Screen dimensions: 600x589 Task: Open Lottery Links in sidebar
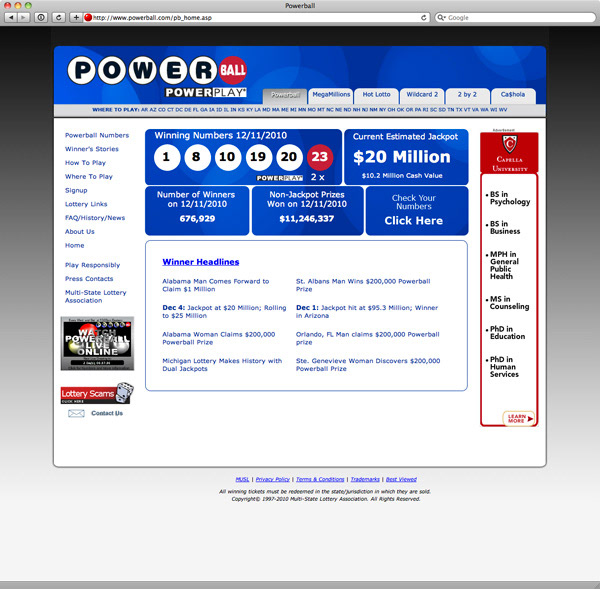coord(86,204)
